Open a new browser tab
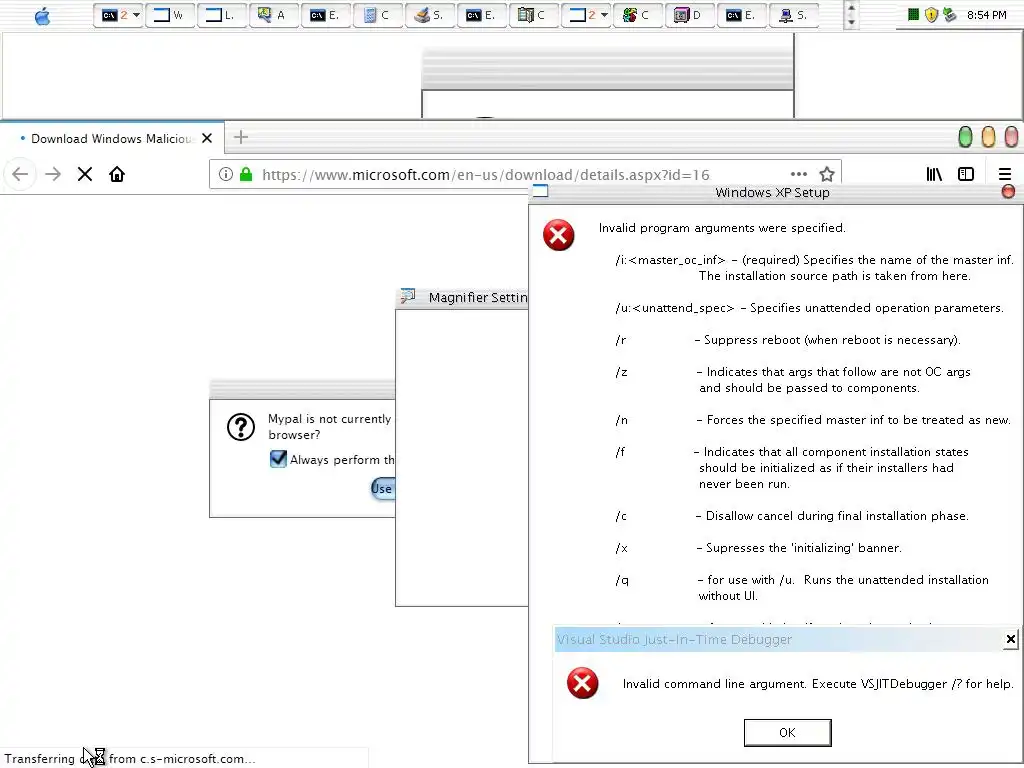This screenshot has width=1024, height=768. (241, 137)
